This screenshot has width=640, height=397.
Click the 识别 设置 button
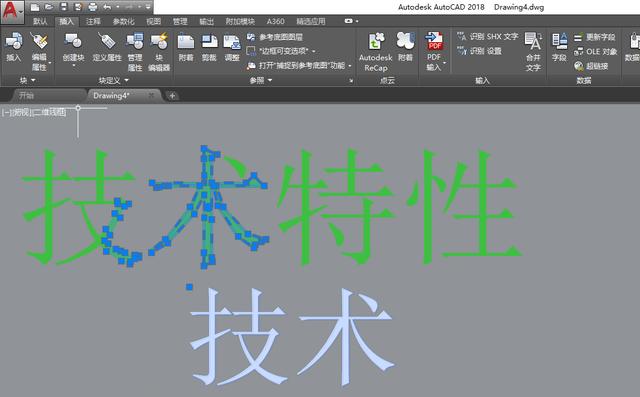pos(479,51)
